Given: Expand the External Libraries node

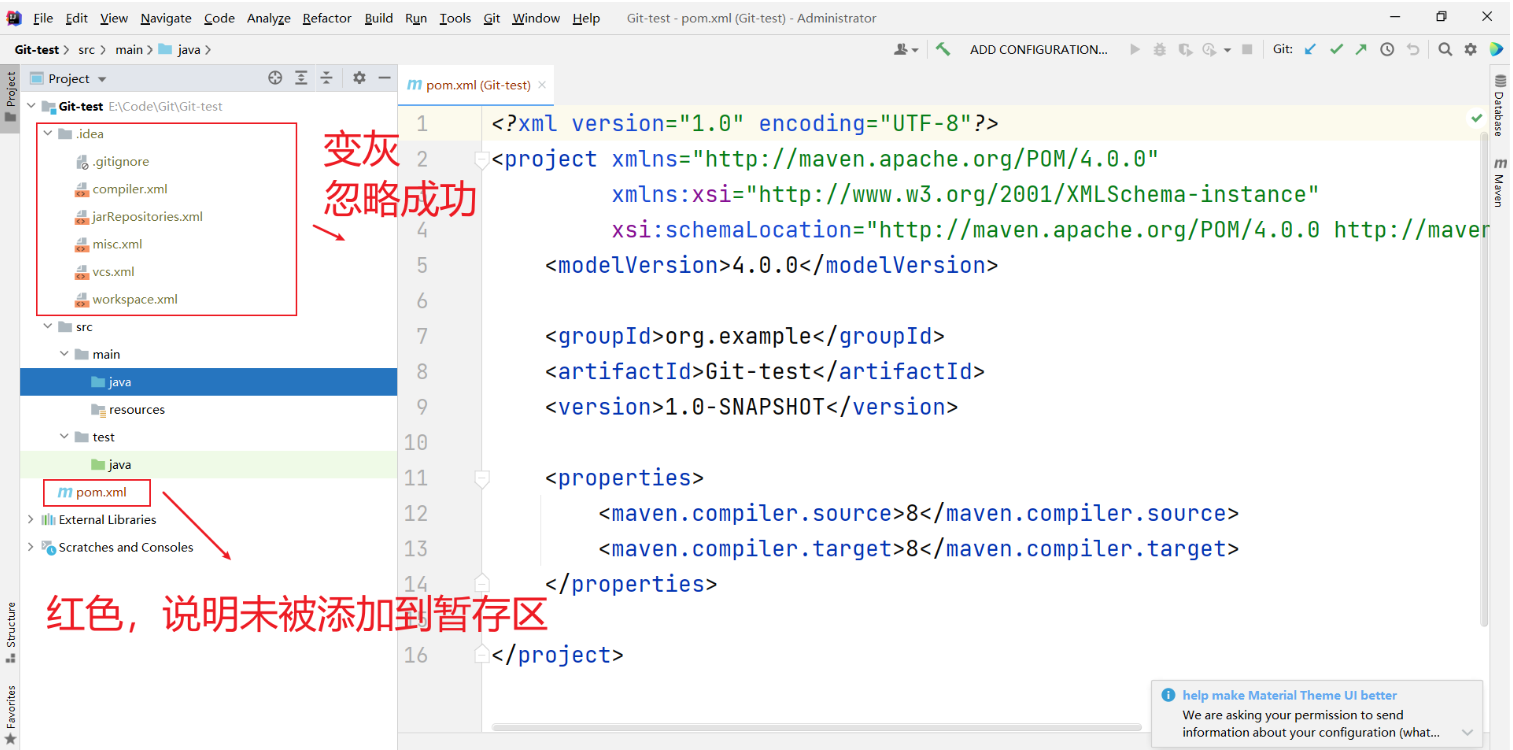Looking at the screenshot, I should click(x=31, y=519).
